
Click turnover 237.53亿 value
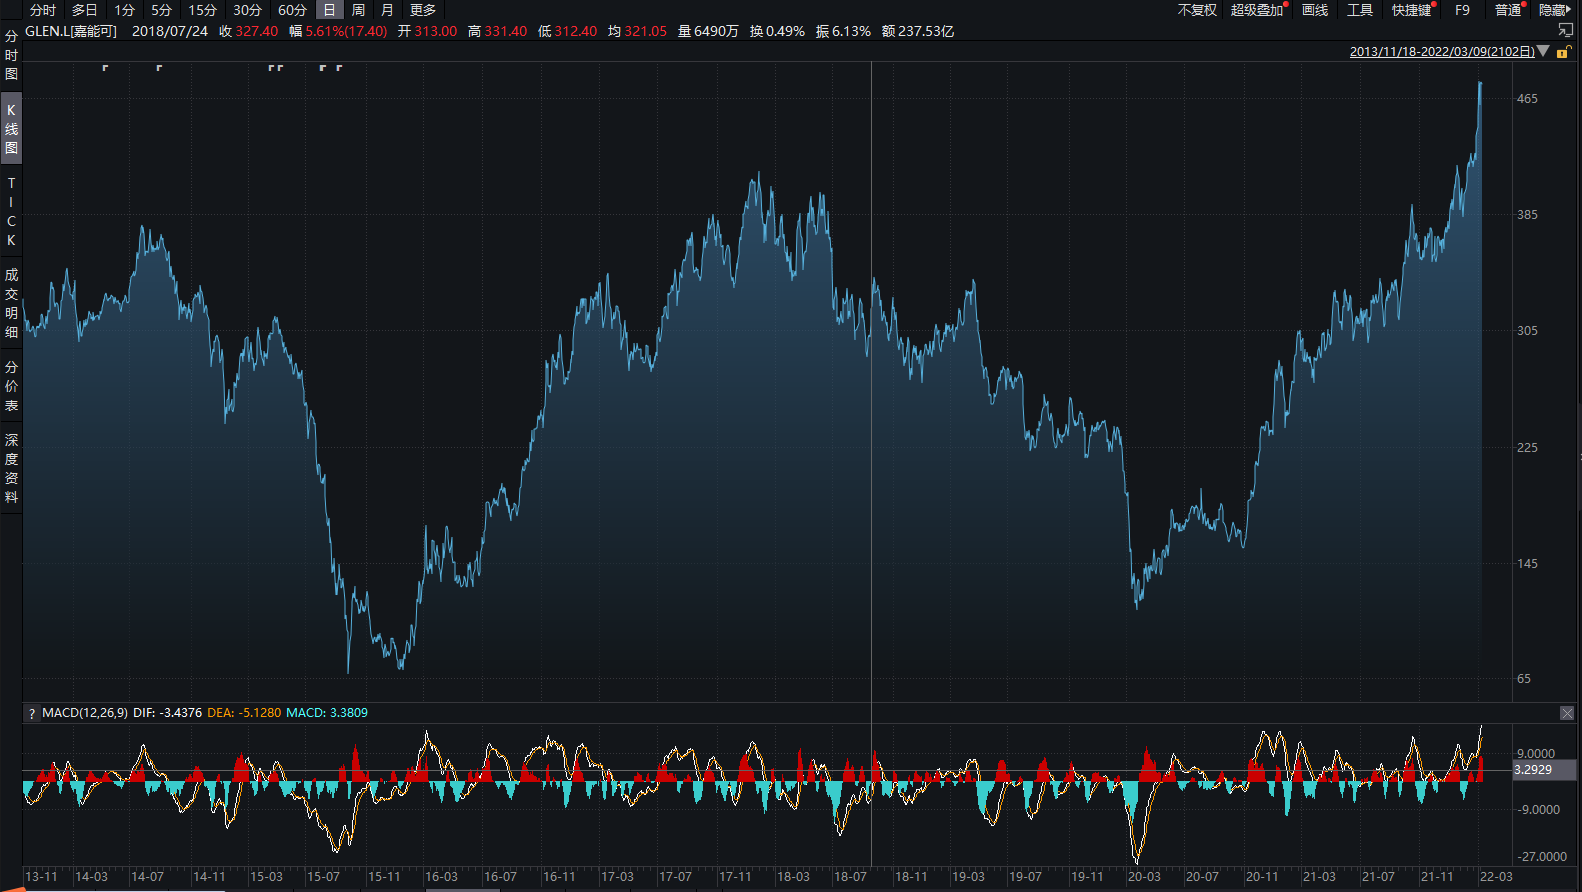tap(926, 31)
